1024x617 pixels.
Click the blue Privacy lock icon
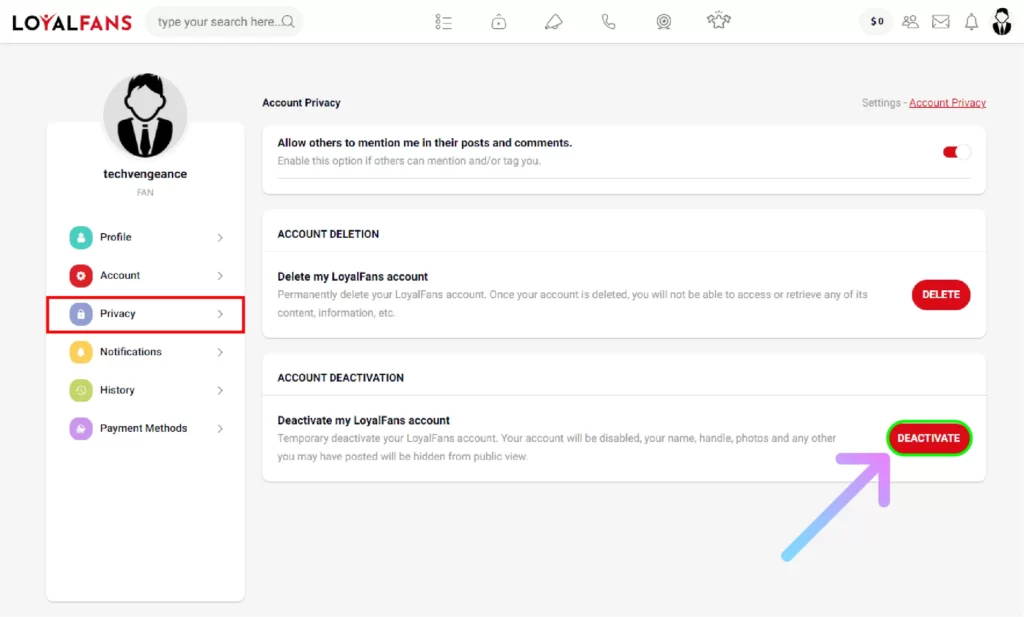[x=81, y=314]
